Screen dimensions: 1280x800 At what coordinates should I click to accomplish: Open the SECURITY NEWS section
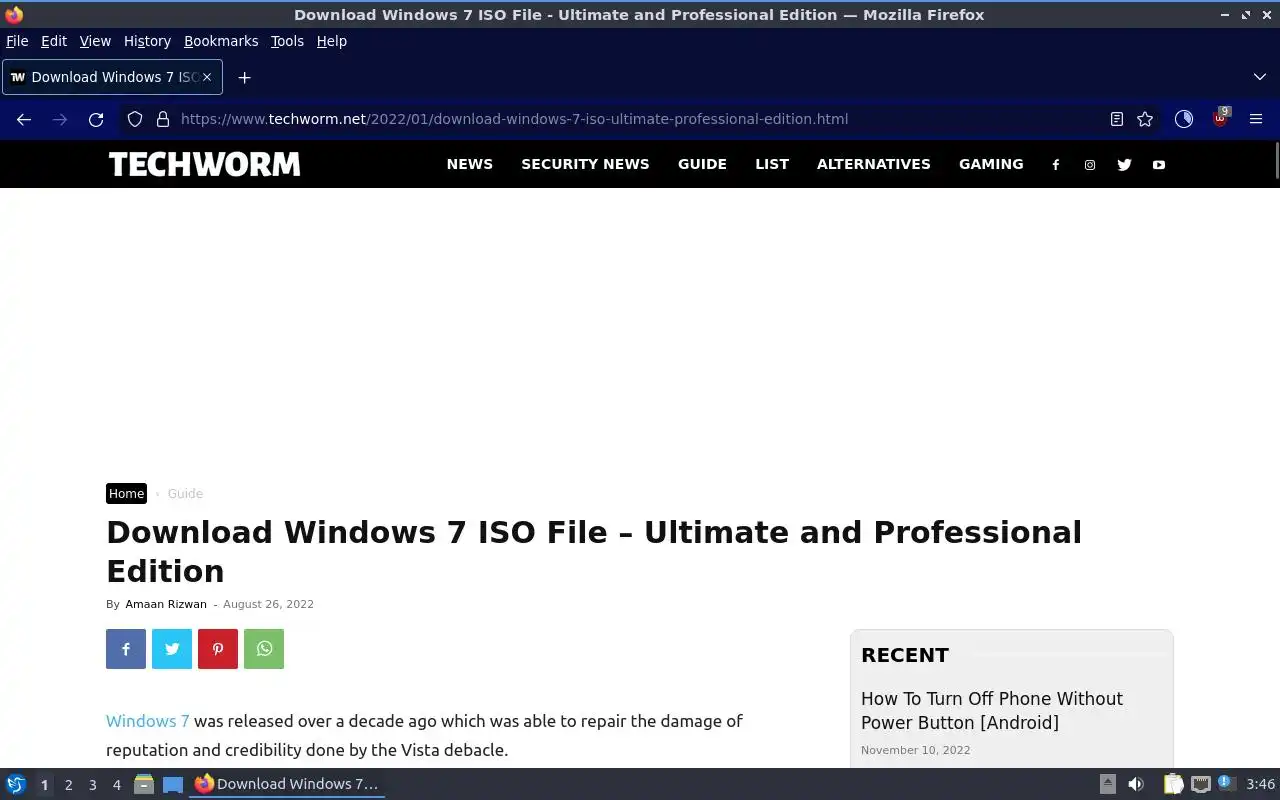(585, 164)
